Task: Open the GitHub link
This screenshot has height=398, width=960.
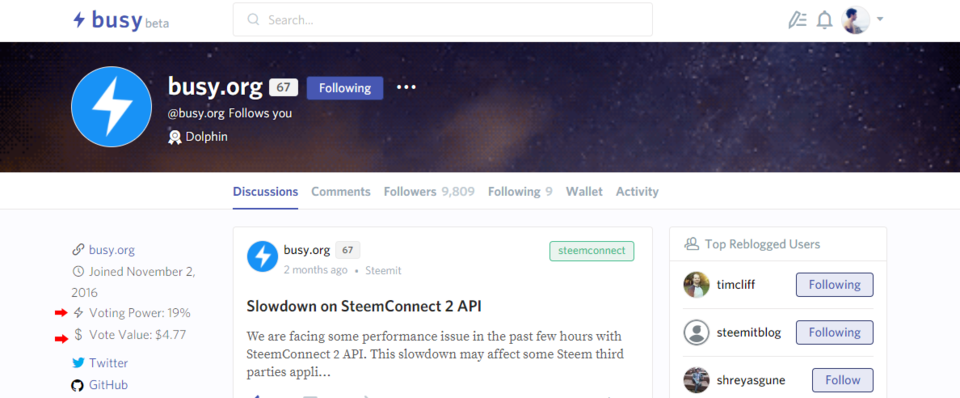Action: 108,385
